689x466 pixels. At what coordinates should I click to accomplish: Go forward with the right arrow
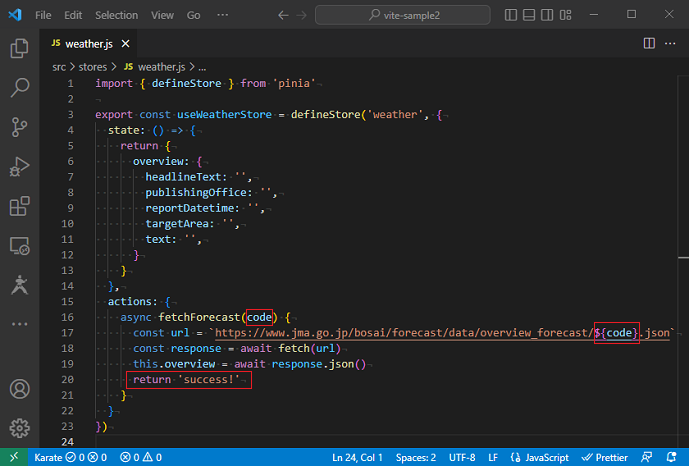[301, 15]
